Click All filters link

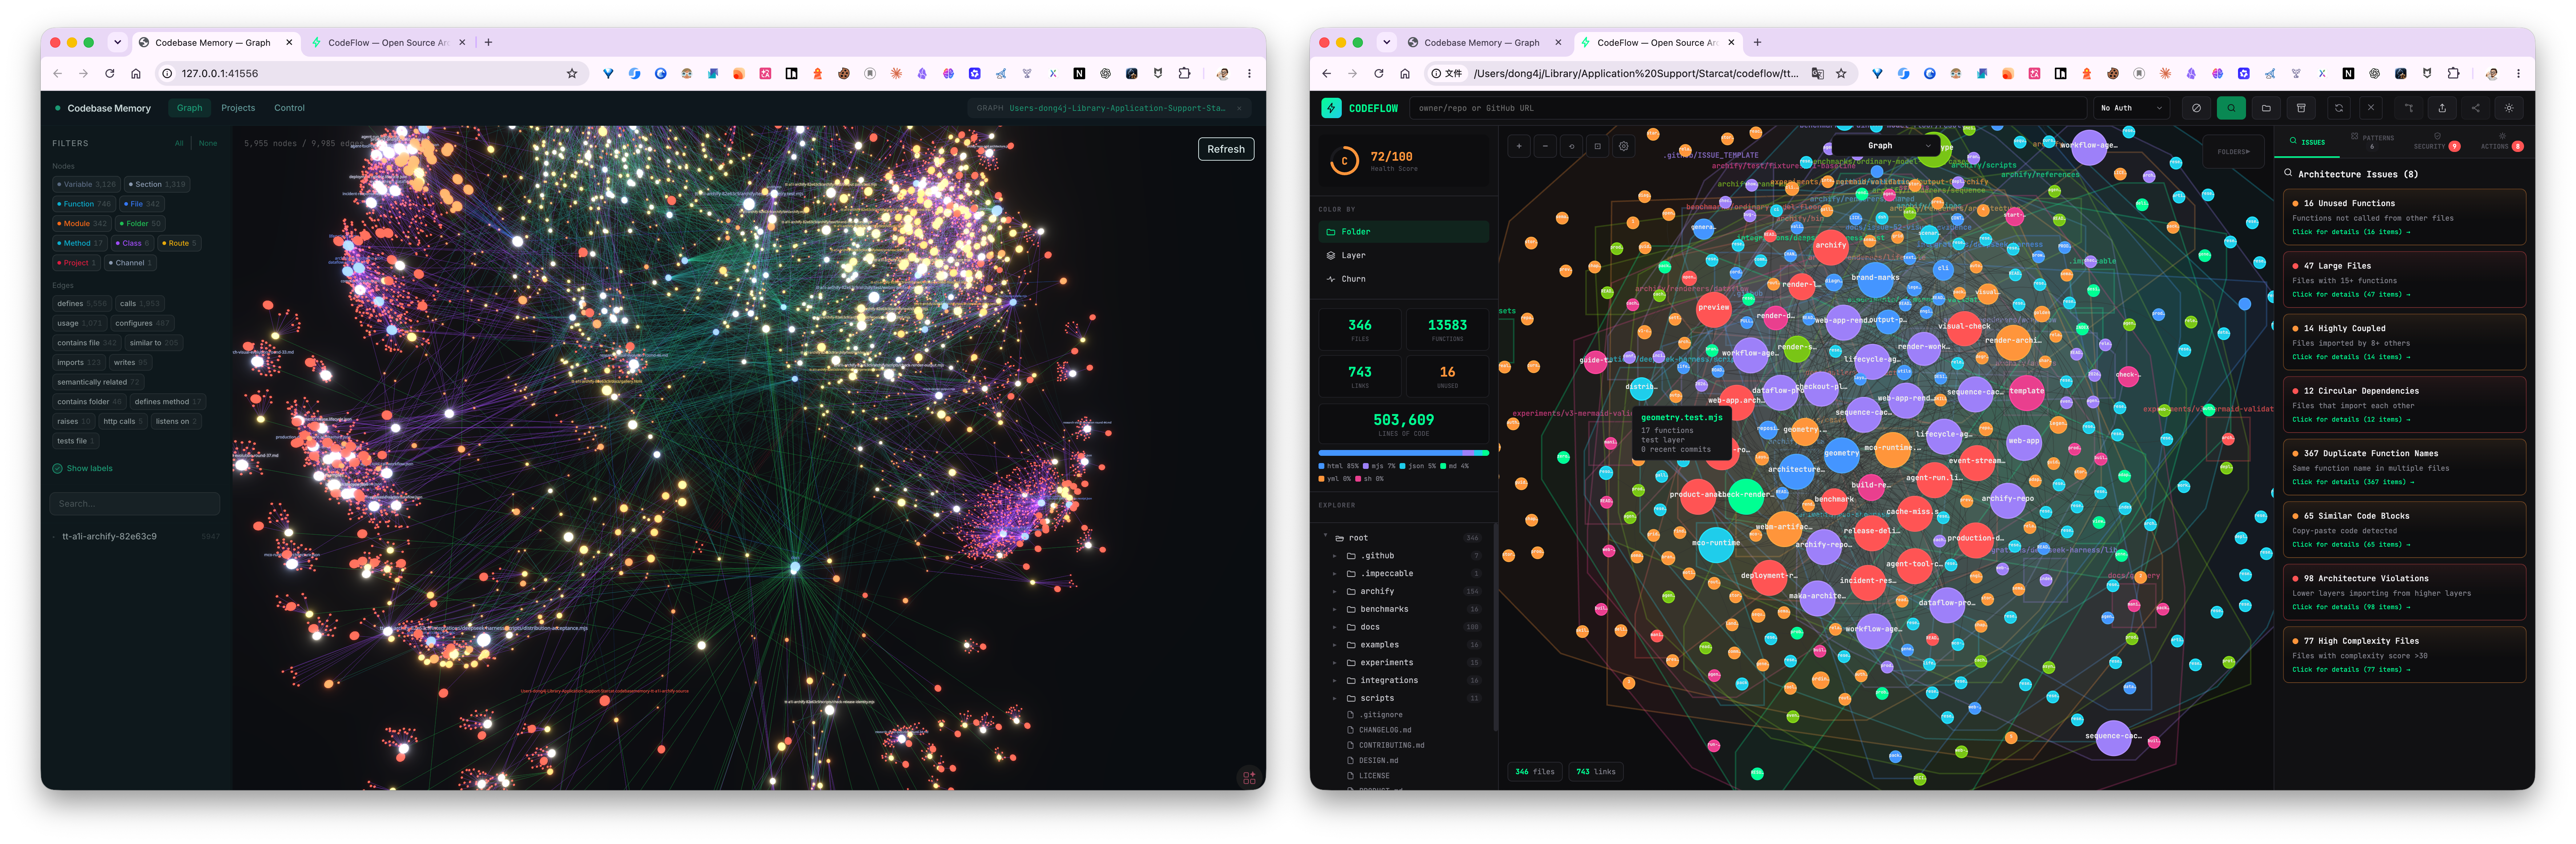pos(179,143)
